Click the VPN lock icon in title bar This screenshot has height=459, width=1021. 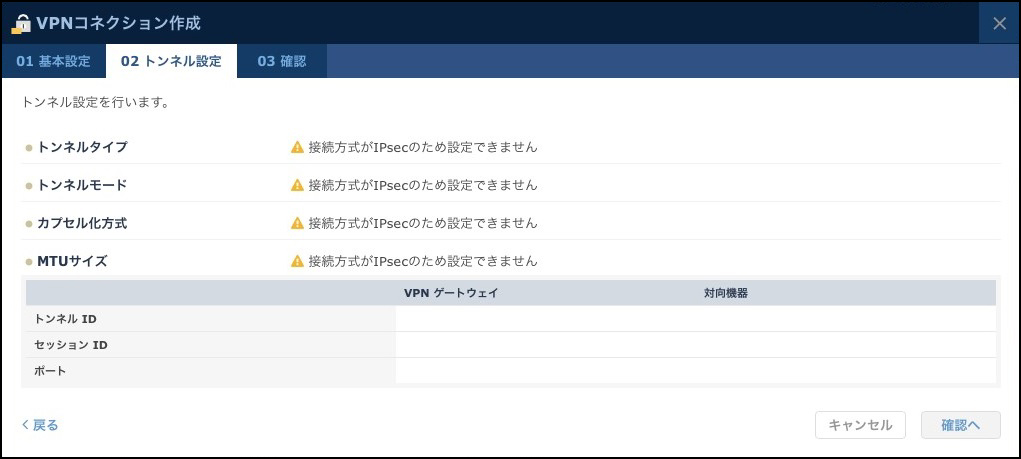22,23
